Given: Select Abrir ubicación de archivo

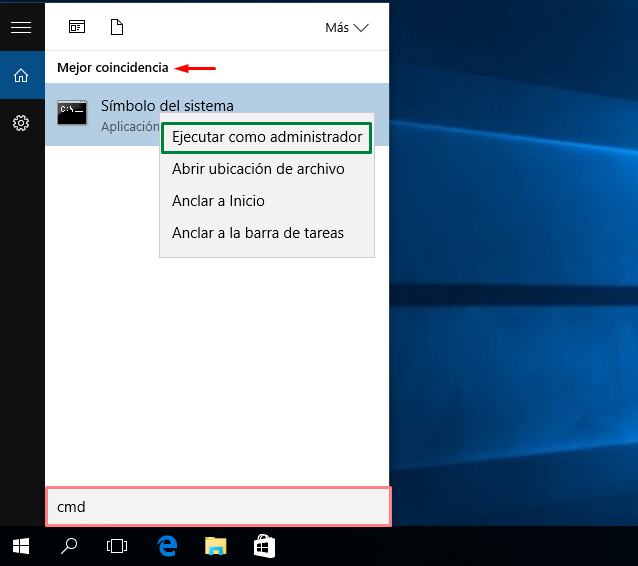Looking at the screenshot, I should (x=258, y=169).
